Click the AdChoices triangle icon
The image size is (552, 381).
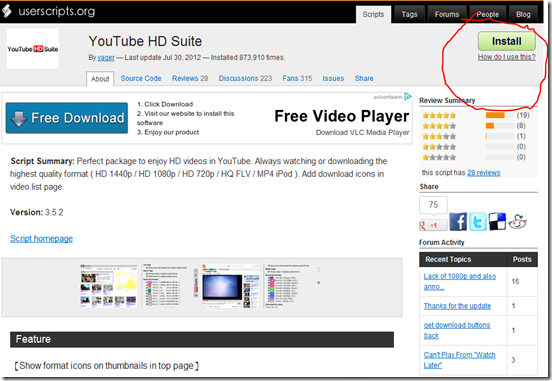pyautogui.click(x=408, y=96)
